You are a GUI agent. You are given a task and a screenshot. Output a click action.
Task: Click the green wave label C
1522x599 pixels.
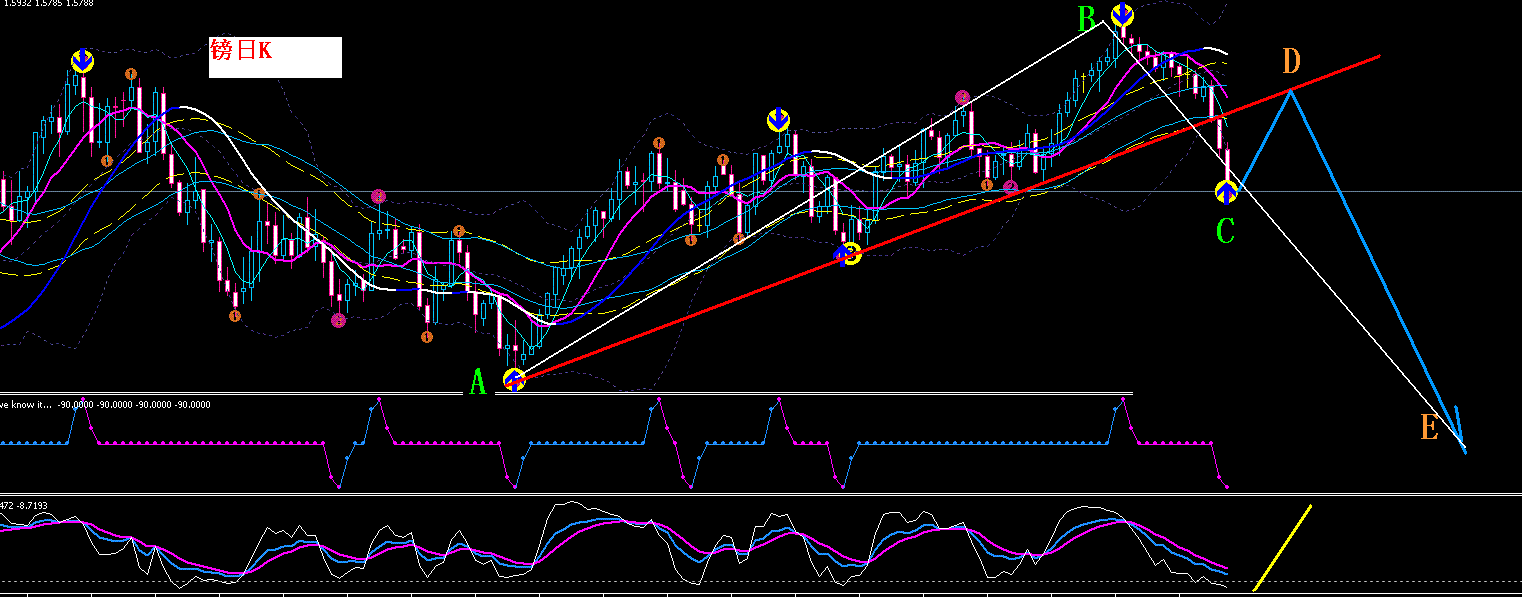point(1225,231)
